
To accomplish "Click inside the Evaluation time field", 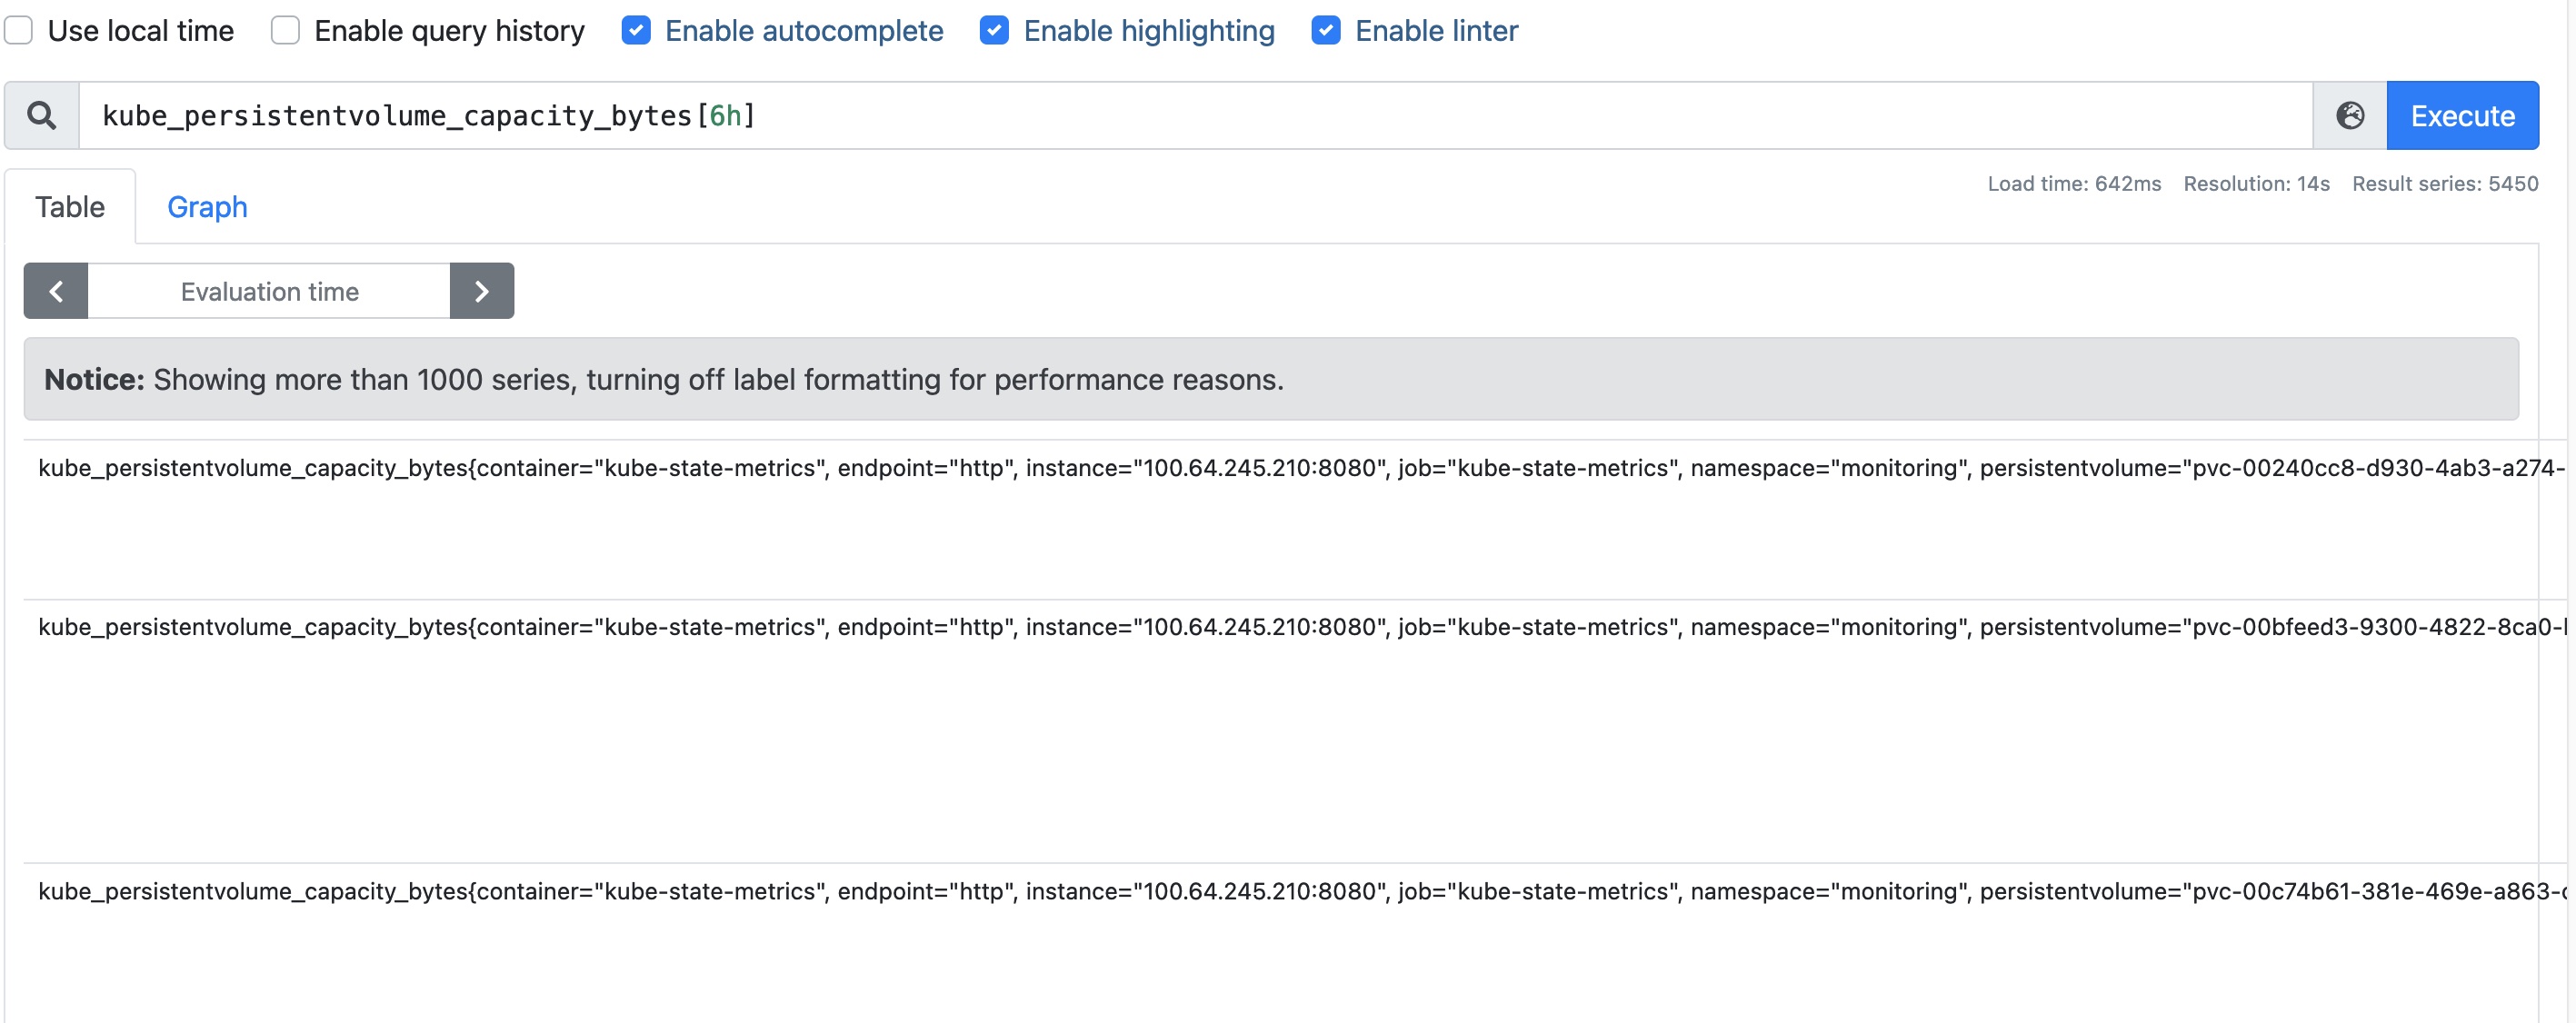I will (x=269, y=291).
